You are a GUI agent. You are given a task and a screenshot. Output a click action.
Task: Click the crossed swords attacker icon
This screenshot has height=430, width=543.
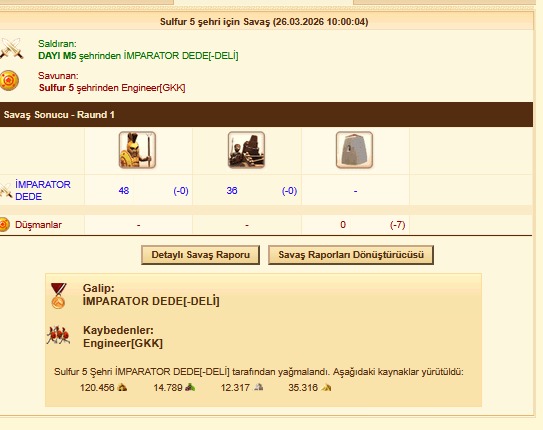coord(11,48)
